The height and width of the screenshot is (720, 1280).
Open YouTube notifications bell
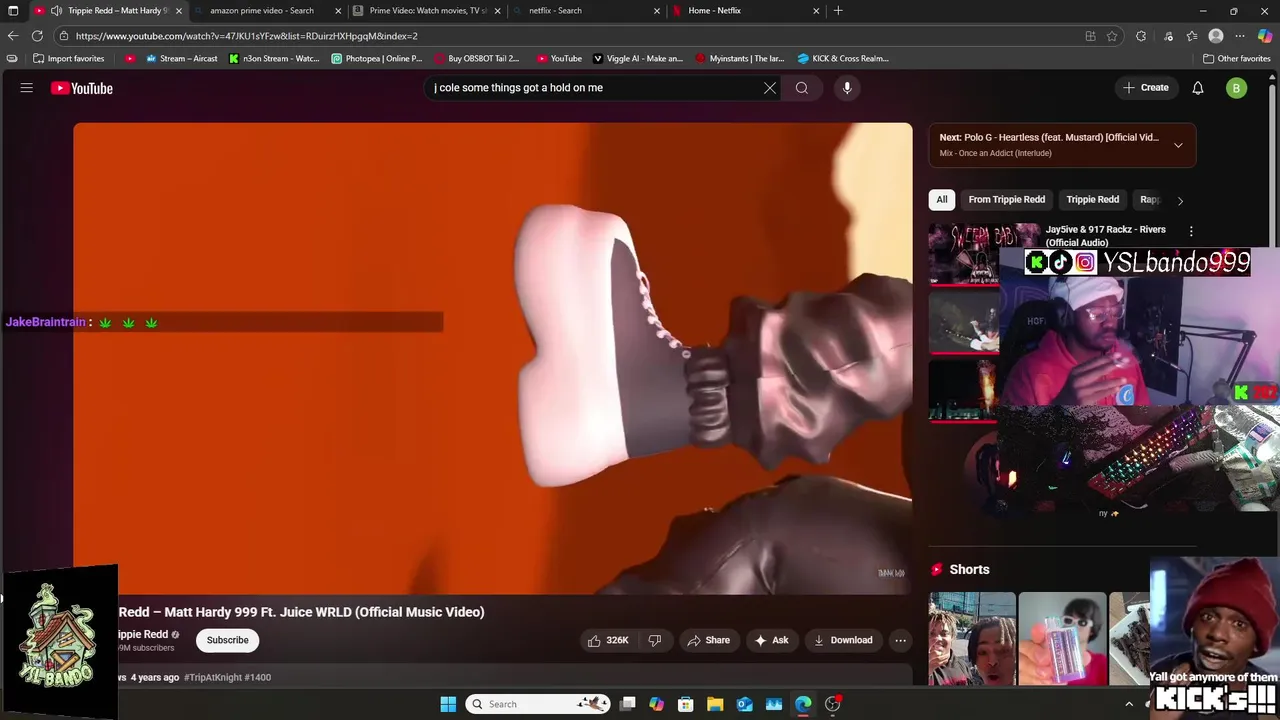pos(1198,88)
